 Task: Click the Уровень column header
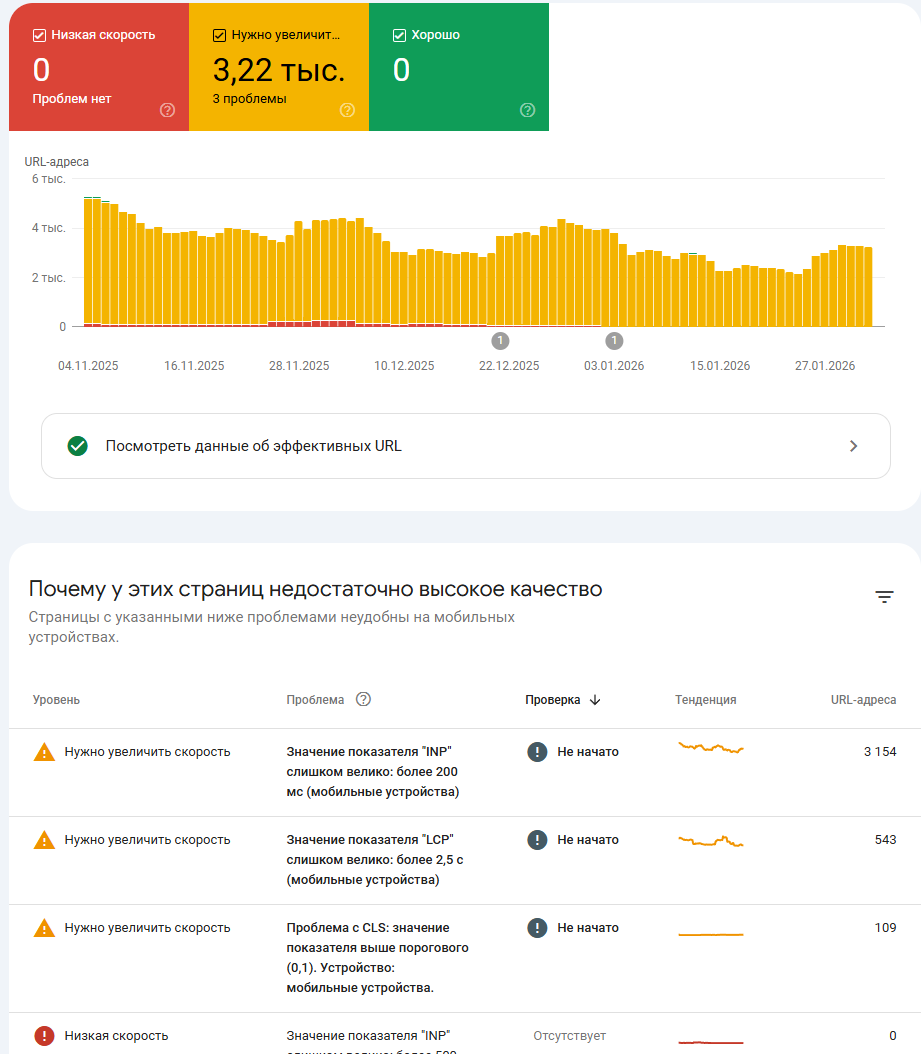(56, 700)
